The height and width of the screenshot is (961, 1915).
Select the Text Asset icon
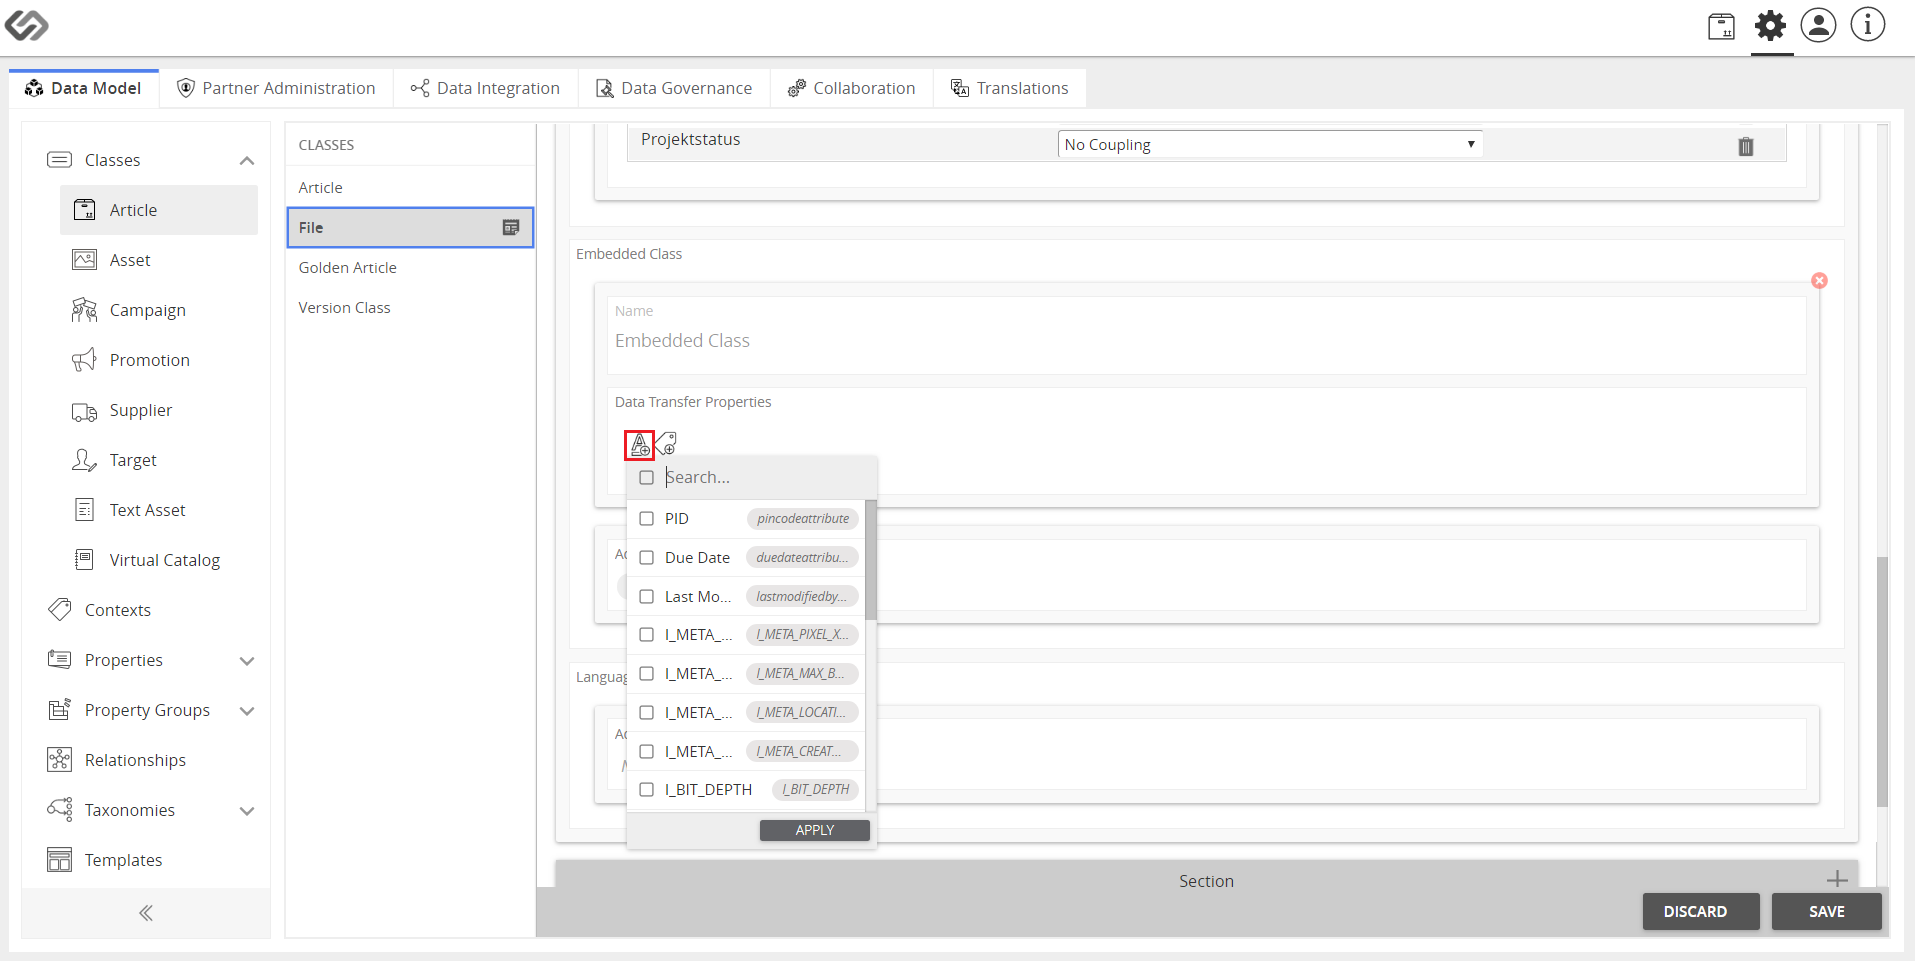pyautogui.click(x=85, y=510)
